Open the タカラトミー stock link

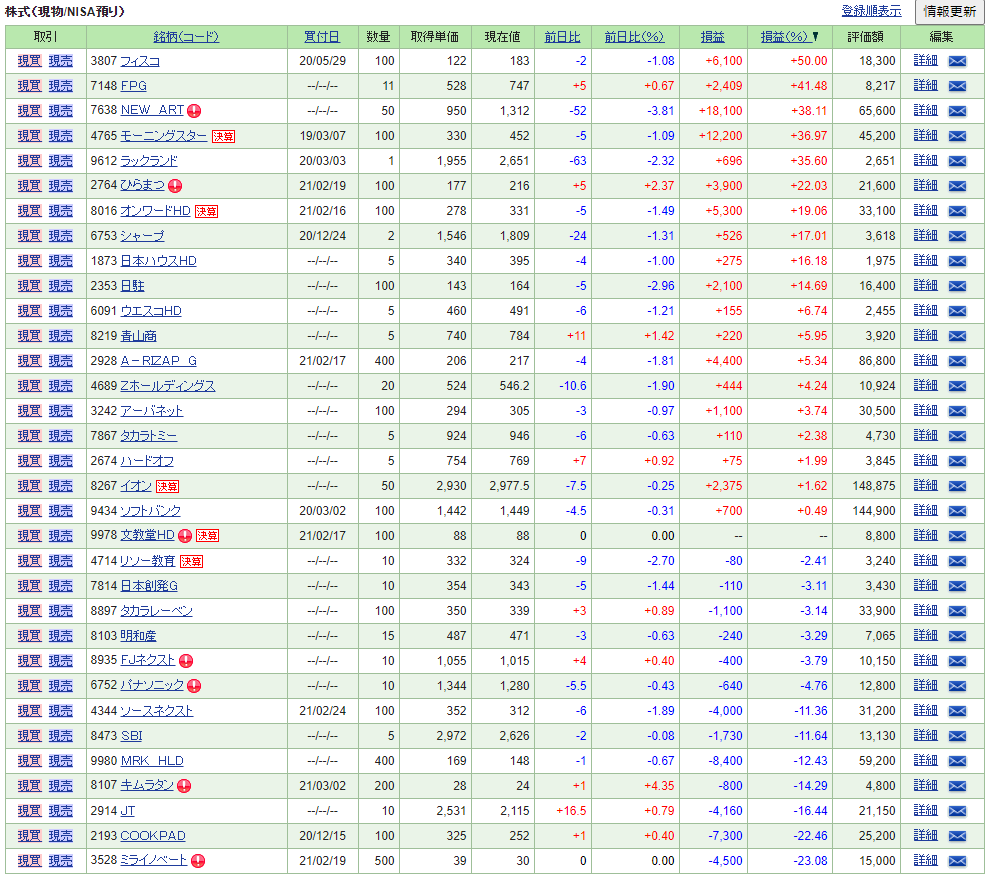(x=149, y=436)
